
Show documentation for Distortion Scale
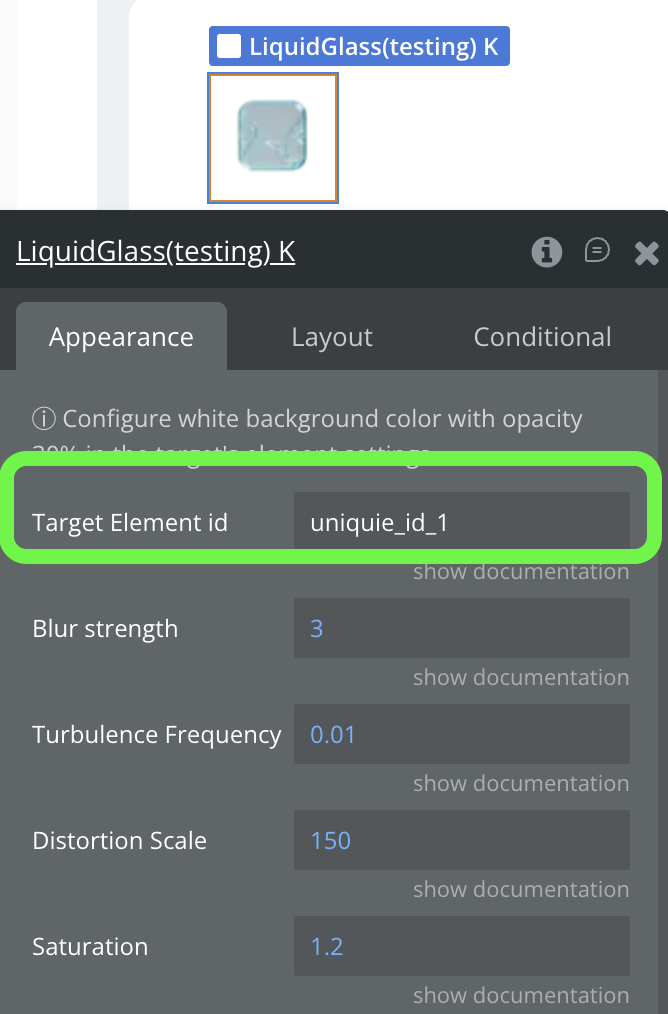[x=521, y=890]
